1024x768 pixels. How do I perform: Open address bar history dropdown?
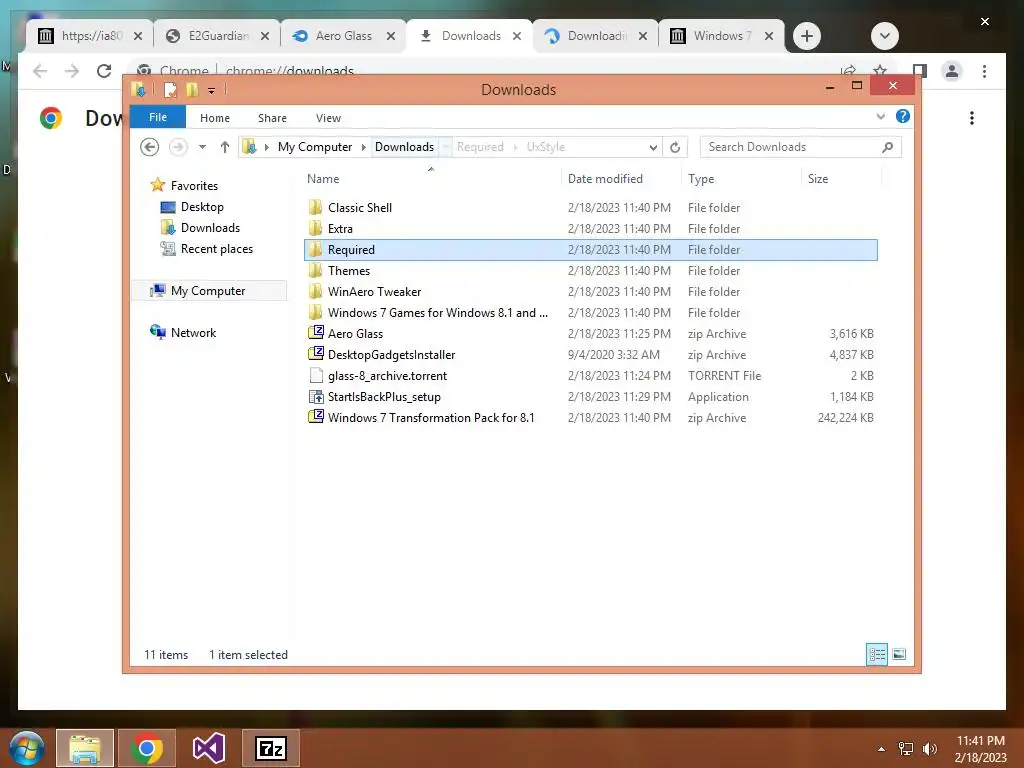tap(653, 147)
